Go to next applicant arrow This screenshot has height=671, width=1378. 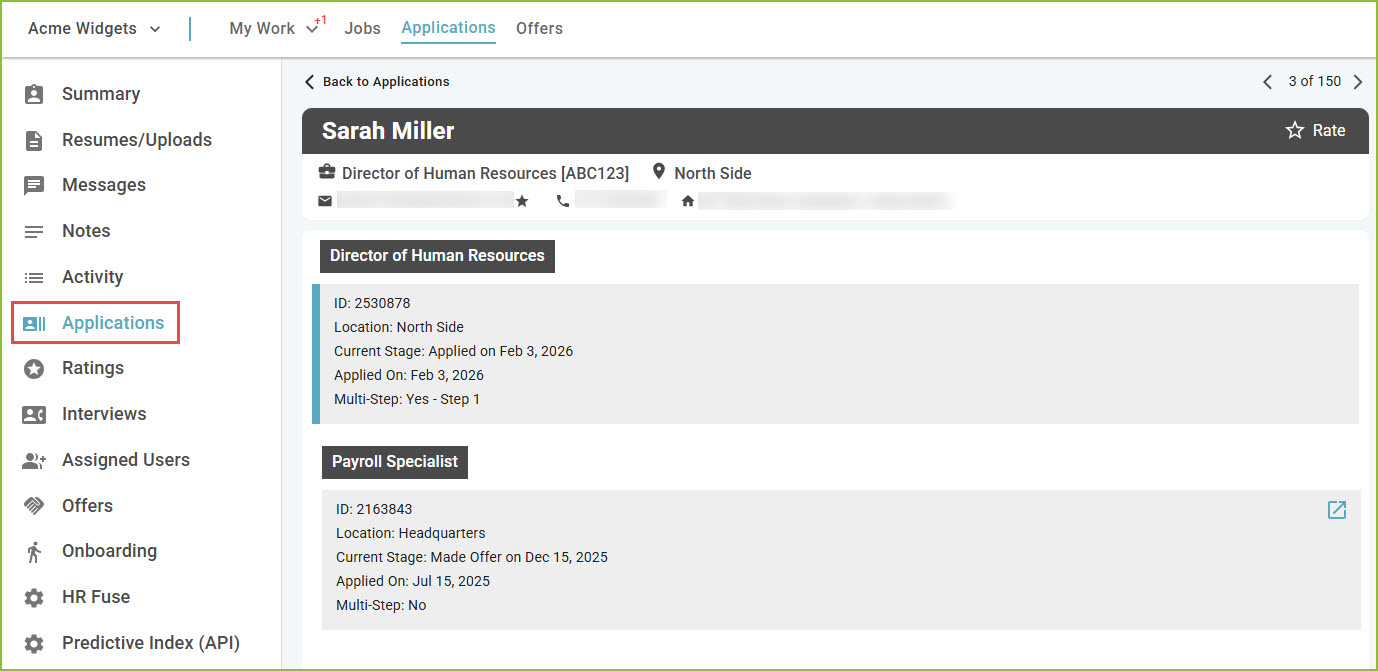[x=1357, y=82]
